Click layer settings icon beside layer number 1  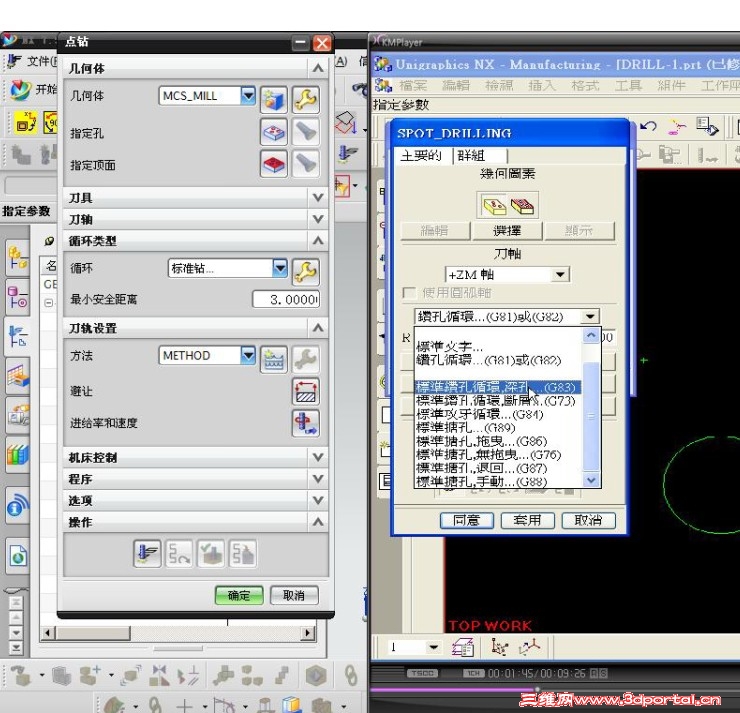(462, 647)
